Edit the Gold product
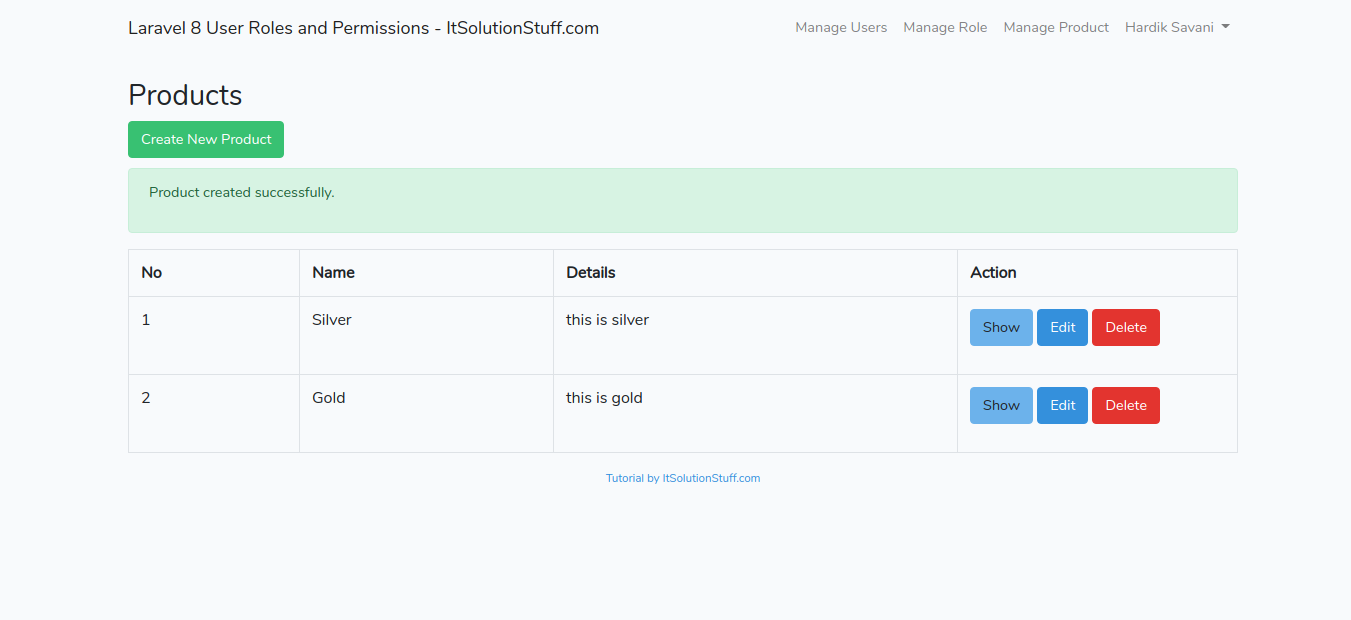This screenshot has width=1351, height=620. (1062, 405)
